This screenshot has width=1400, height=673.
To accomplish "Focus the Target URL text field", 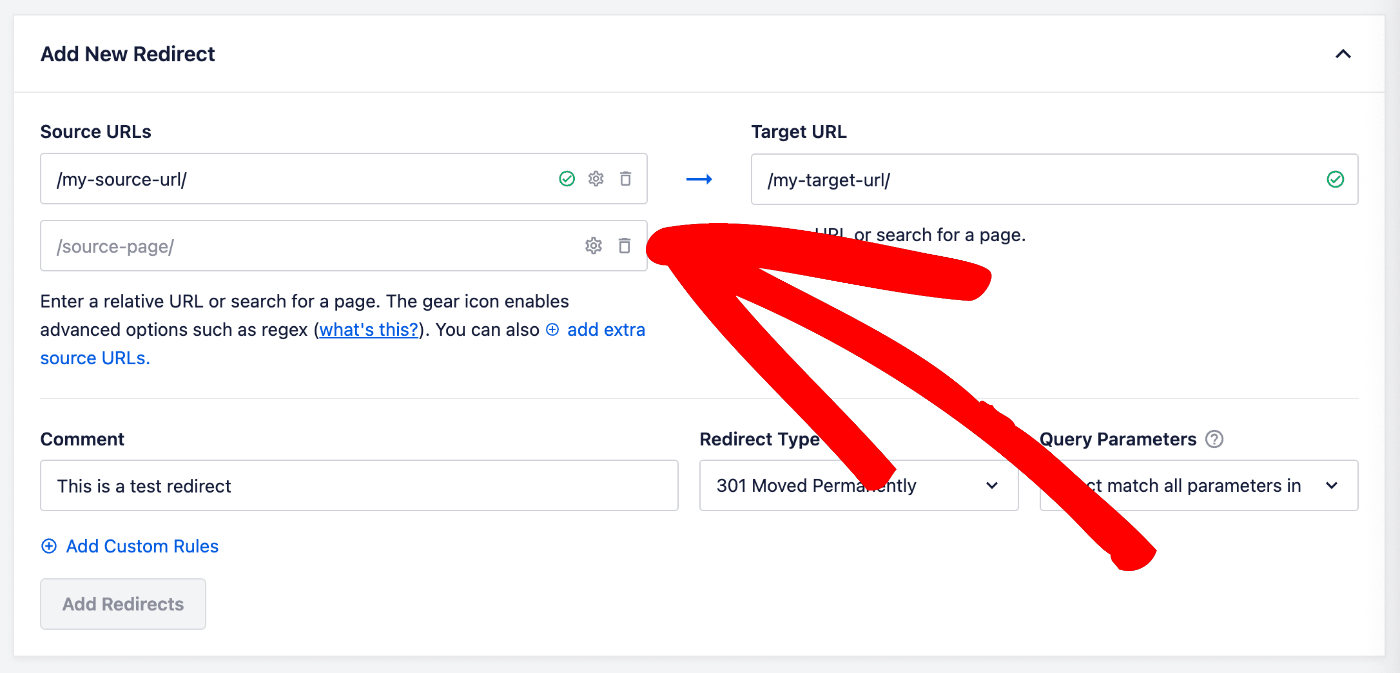I will point(1030,179).
